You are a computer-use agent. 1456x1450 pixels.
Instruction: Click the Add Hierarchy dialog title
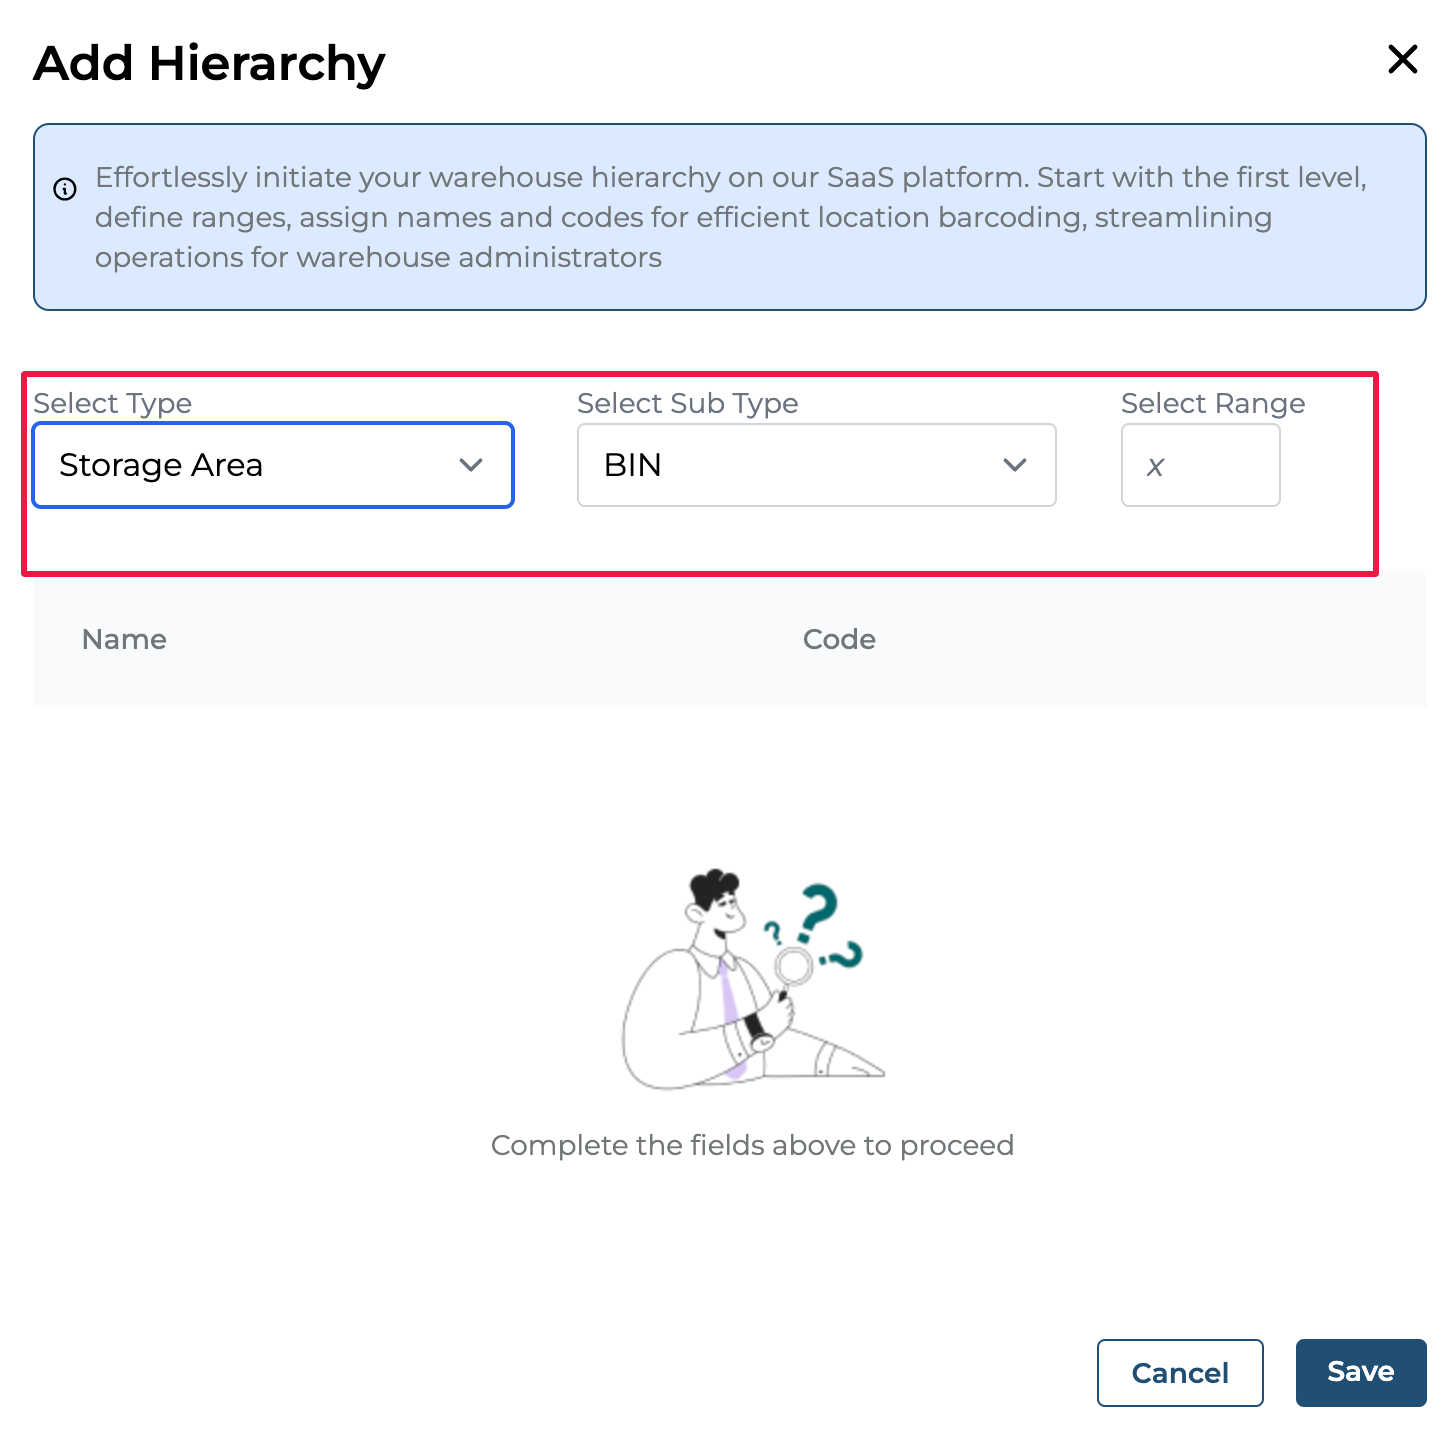click(x=209, y=63)
